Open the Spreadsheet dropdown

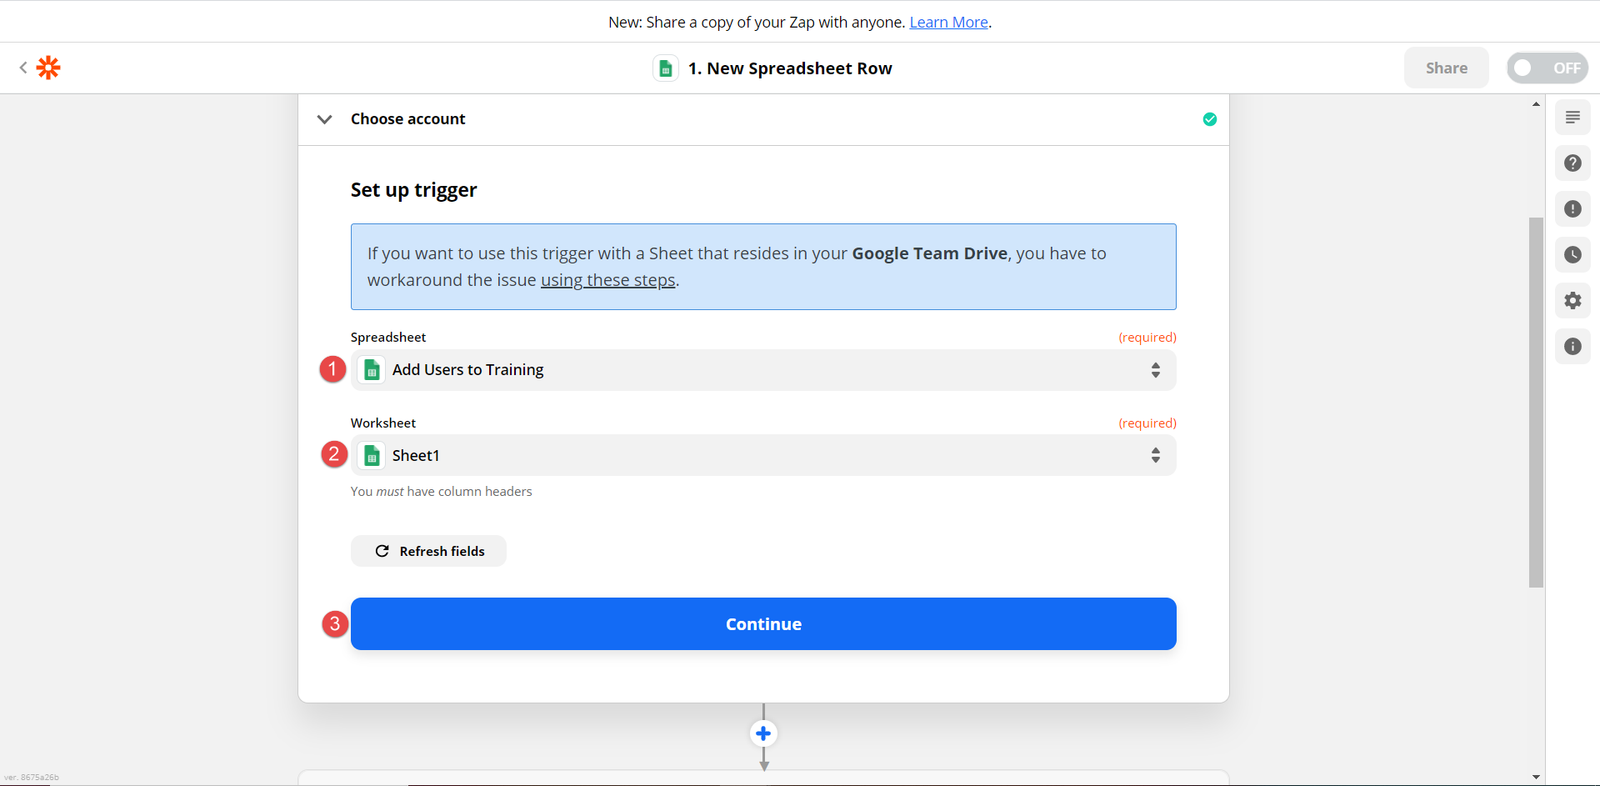(x=763, y=370)
